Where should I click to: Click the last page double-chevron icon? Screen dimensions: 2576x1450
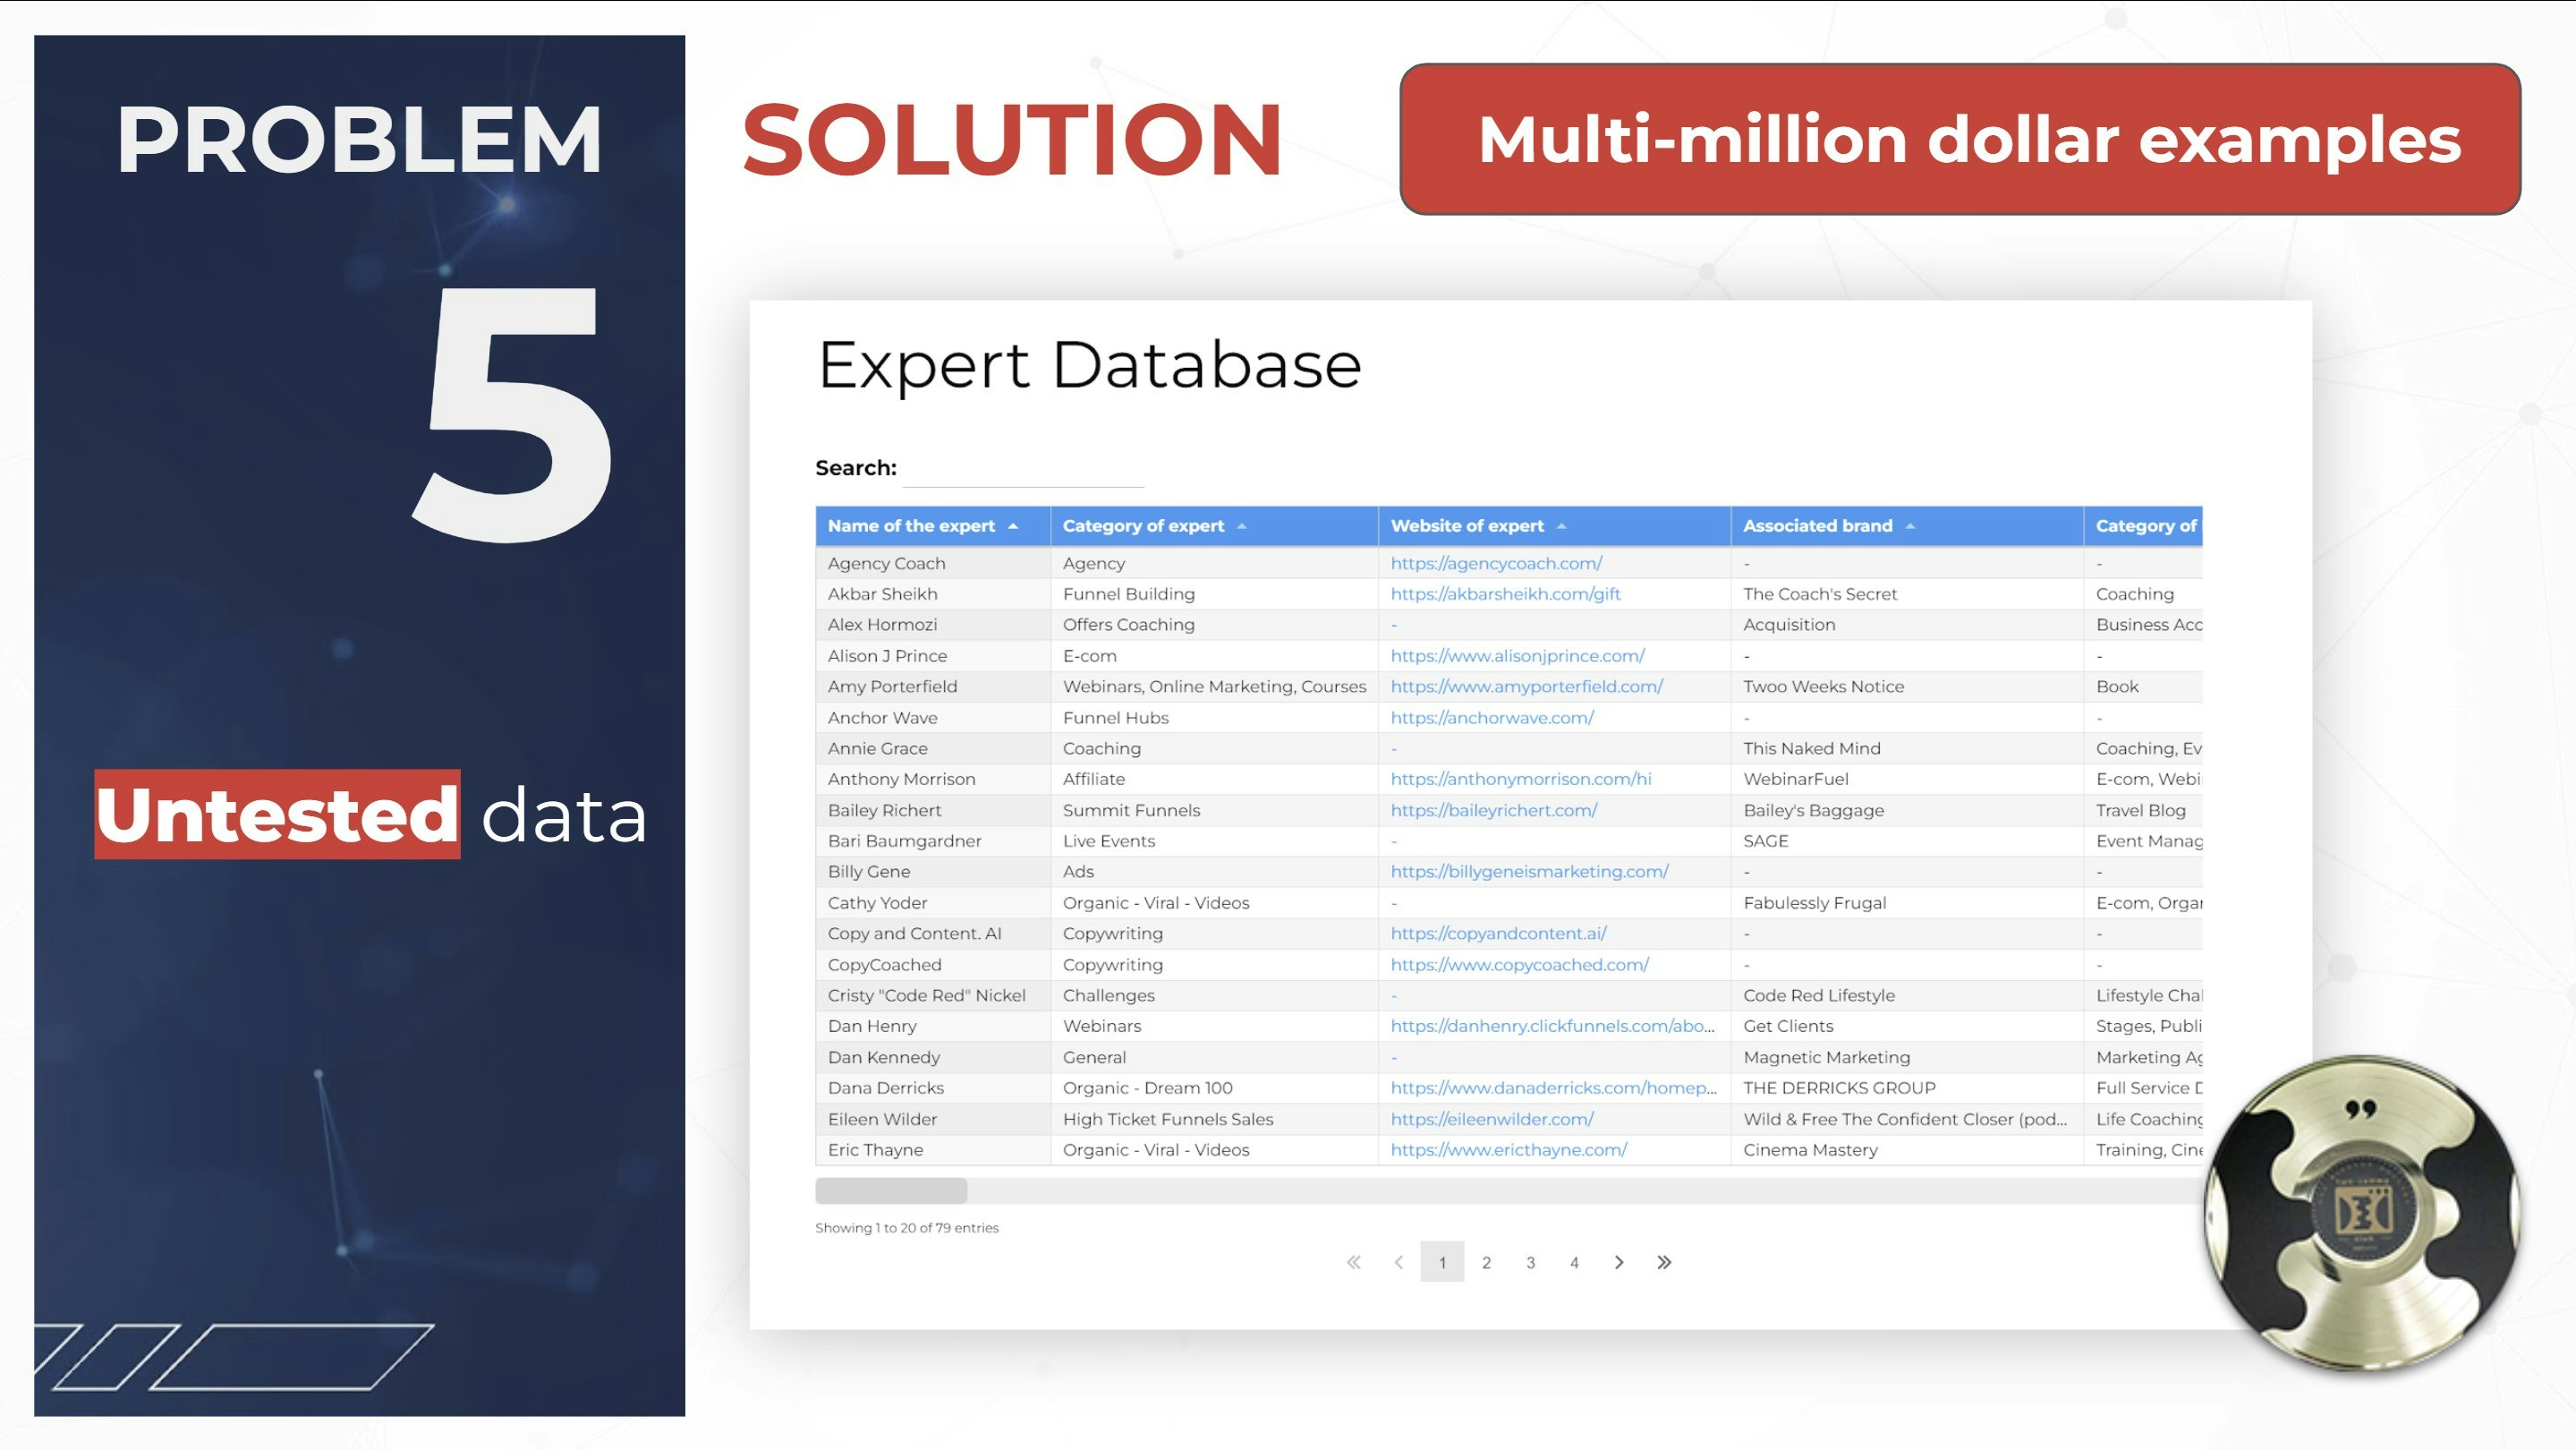click(1663, 1262)
